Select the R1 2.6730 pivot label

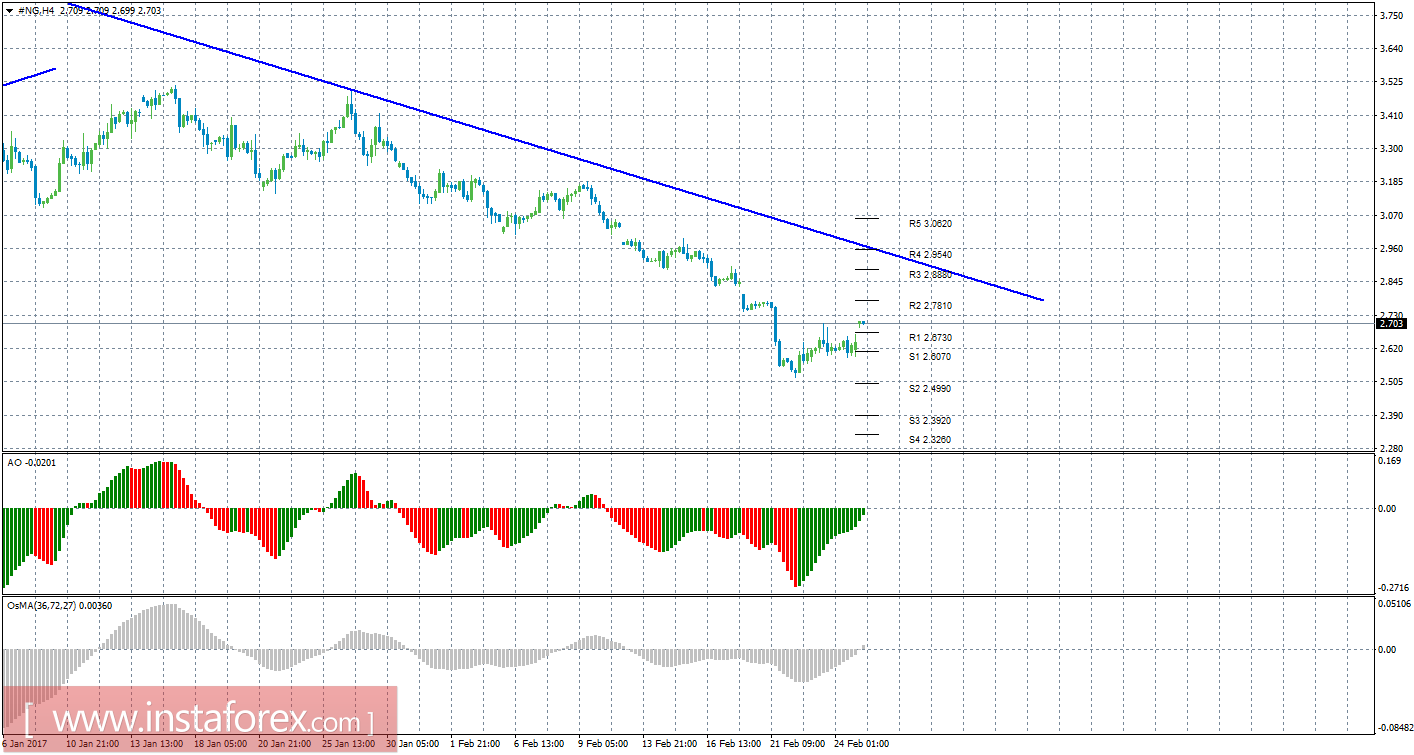(930, 337)
